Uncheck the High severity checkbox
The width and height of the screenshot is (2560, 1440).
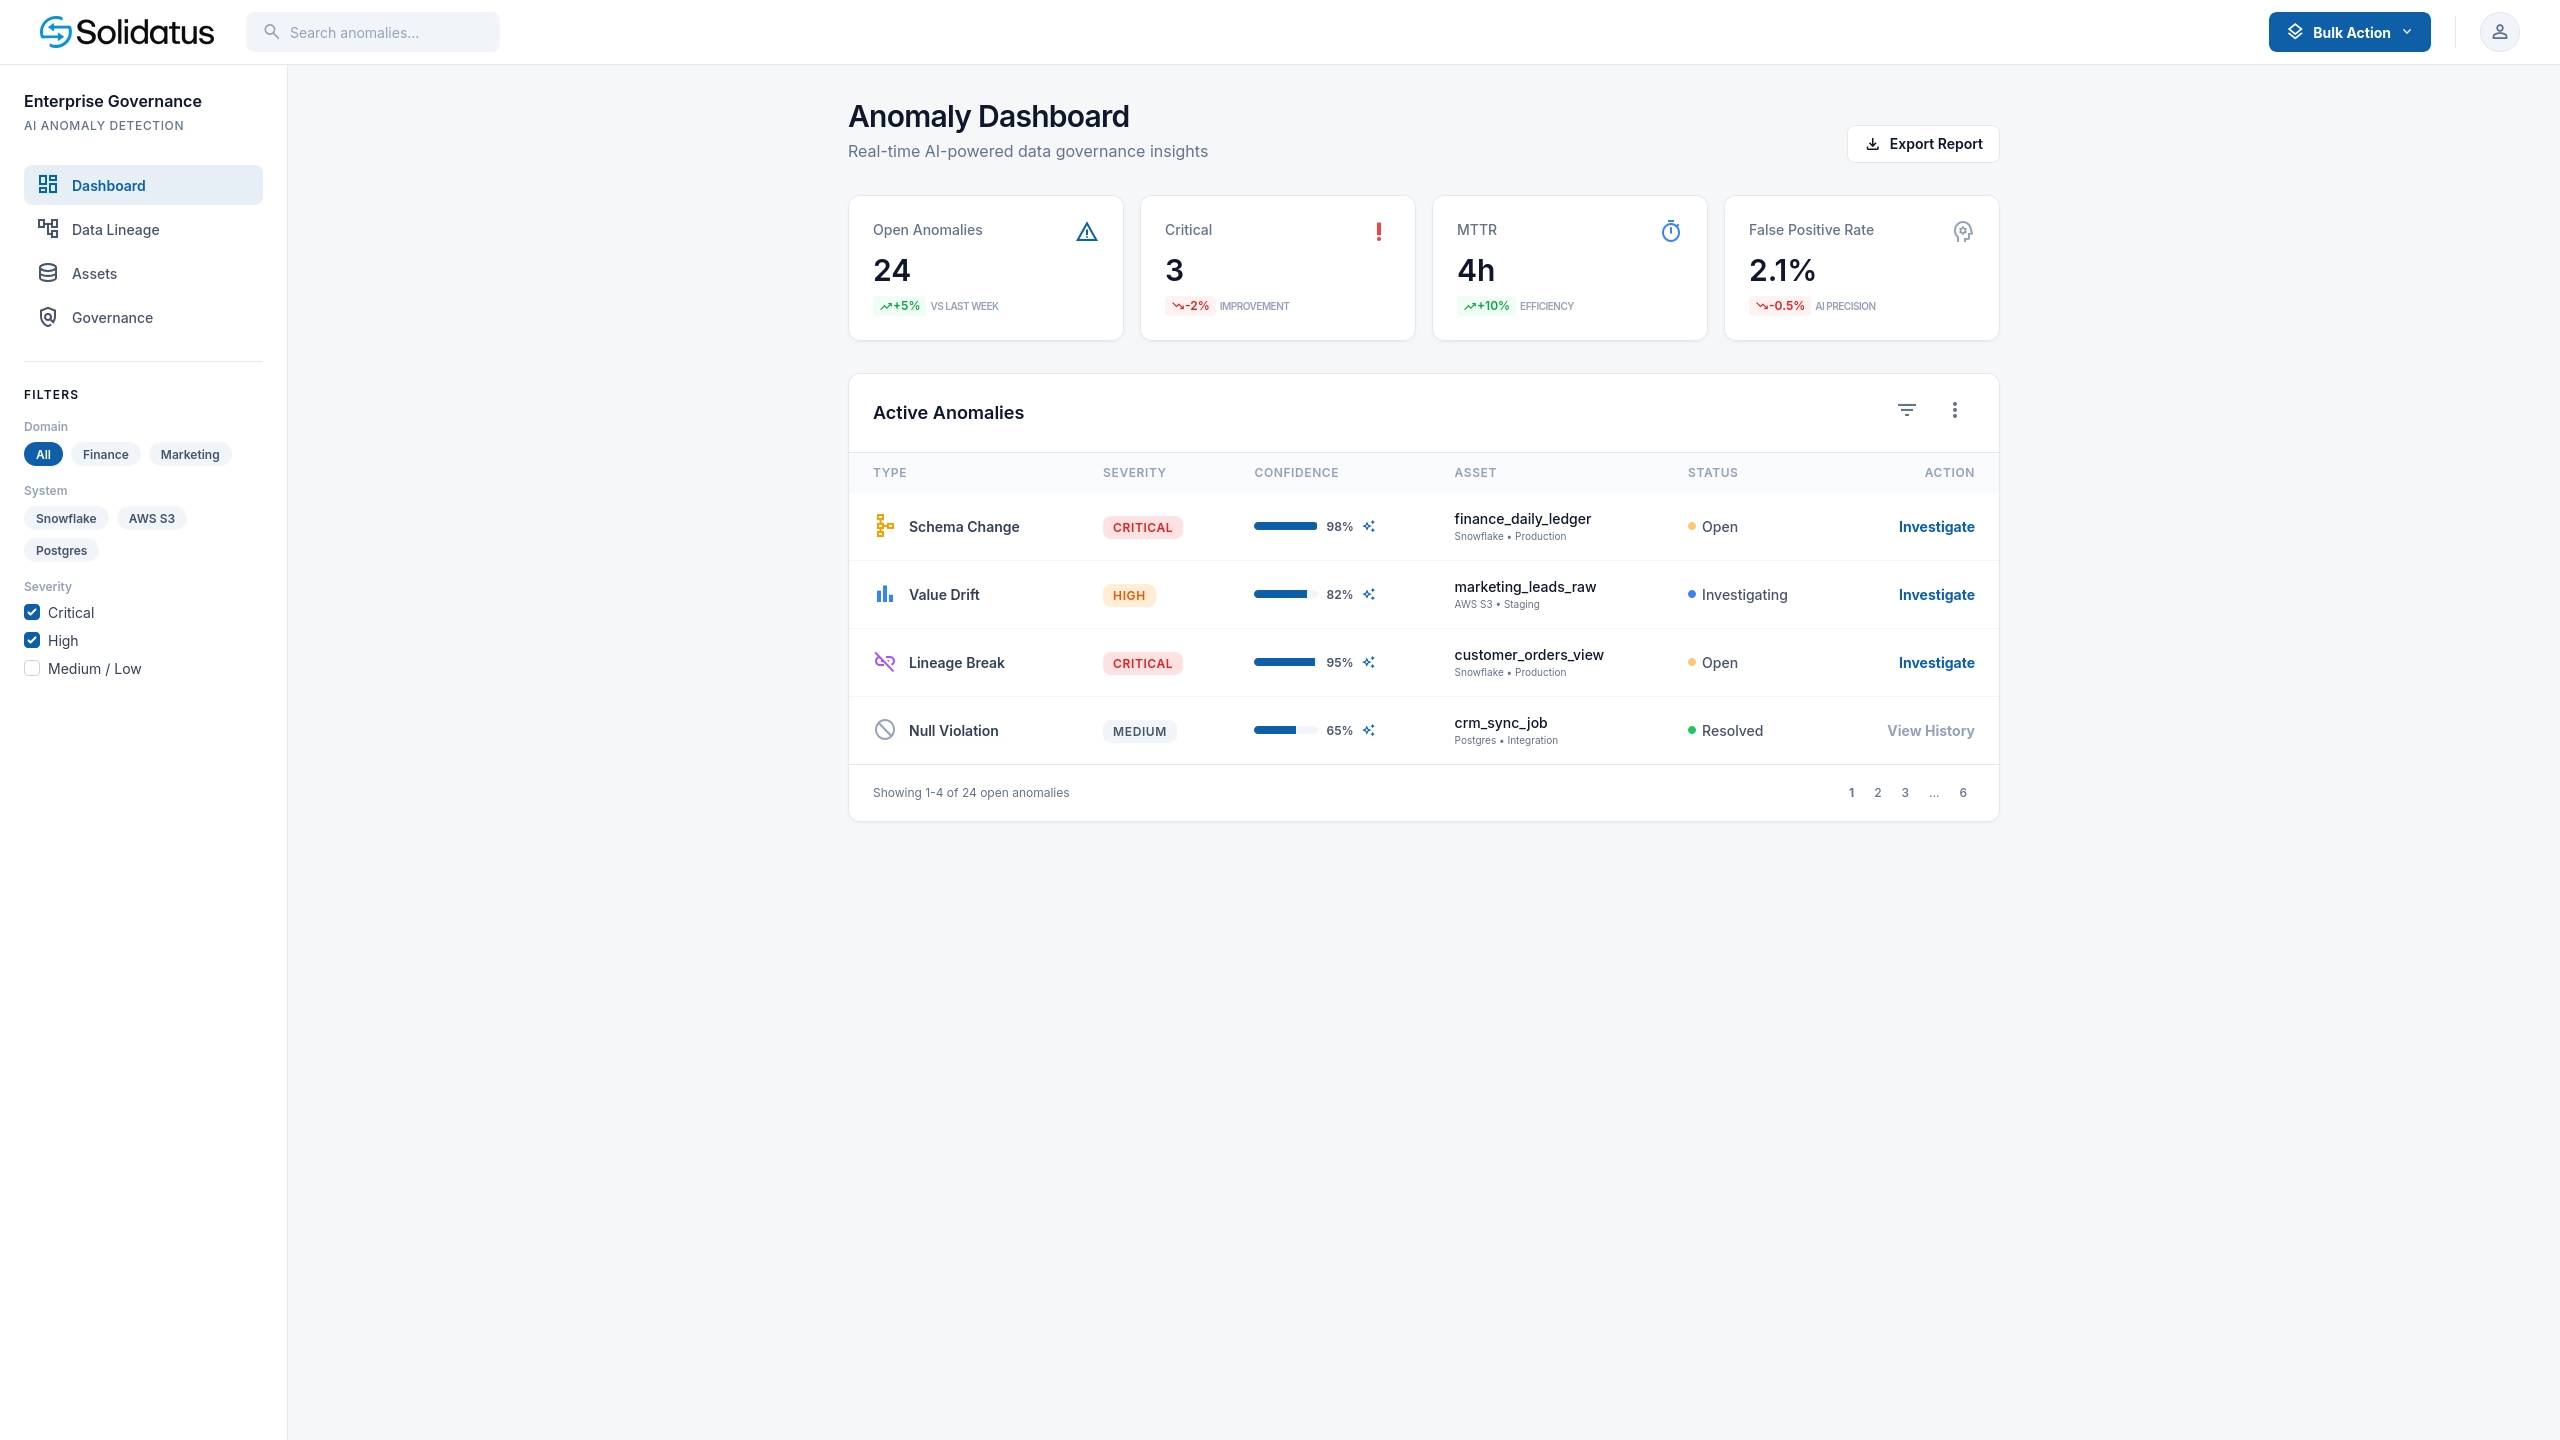coord(32,640)
